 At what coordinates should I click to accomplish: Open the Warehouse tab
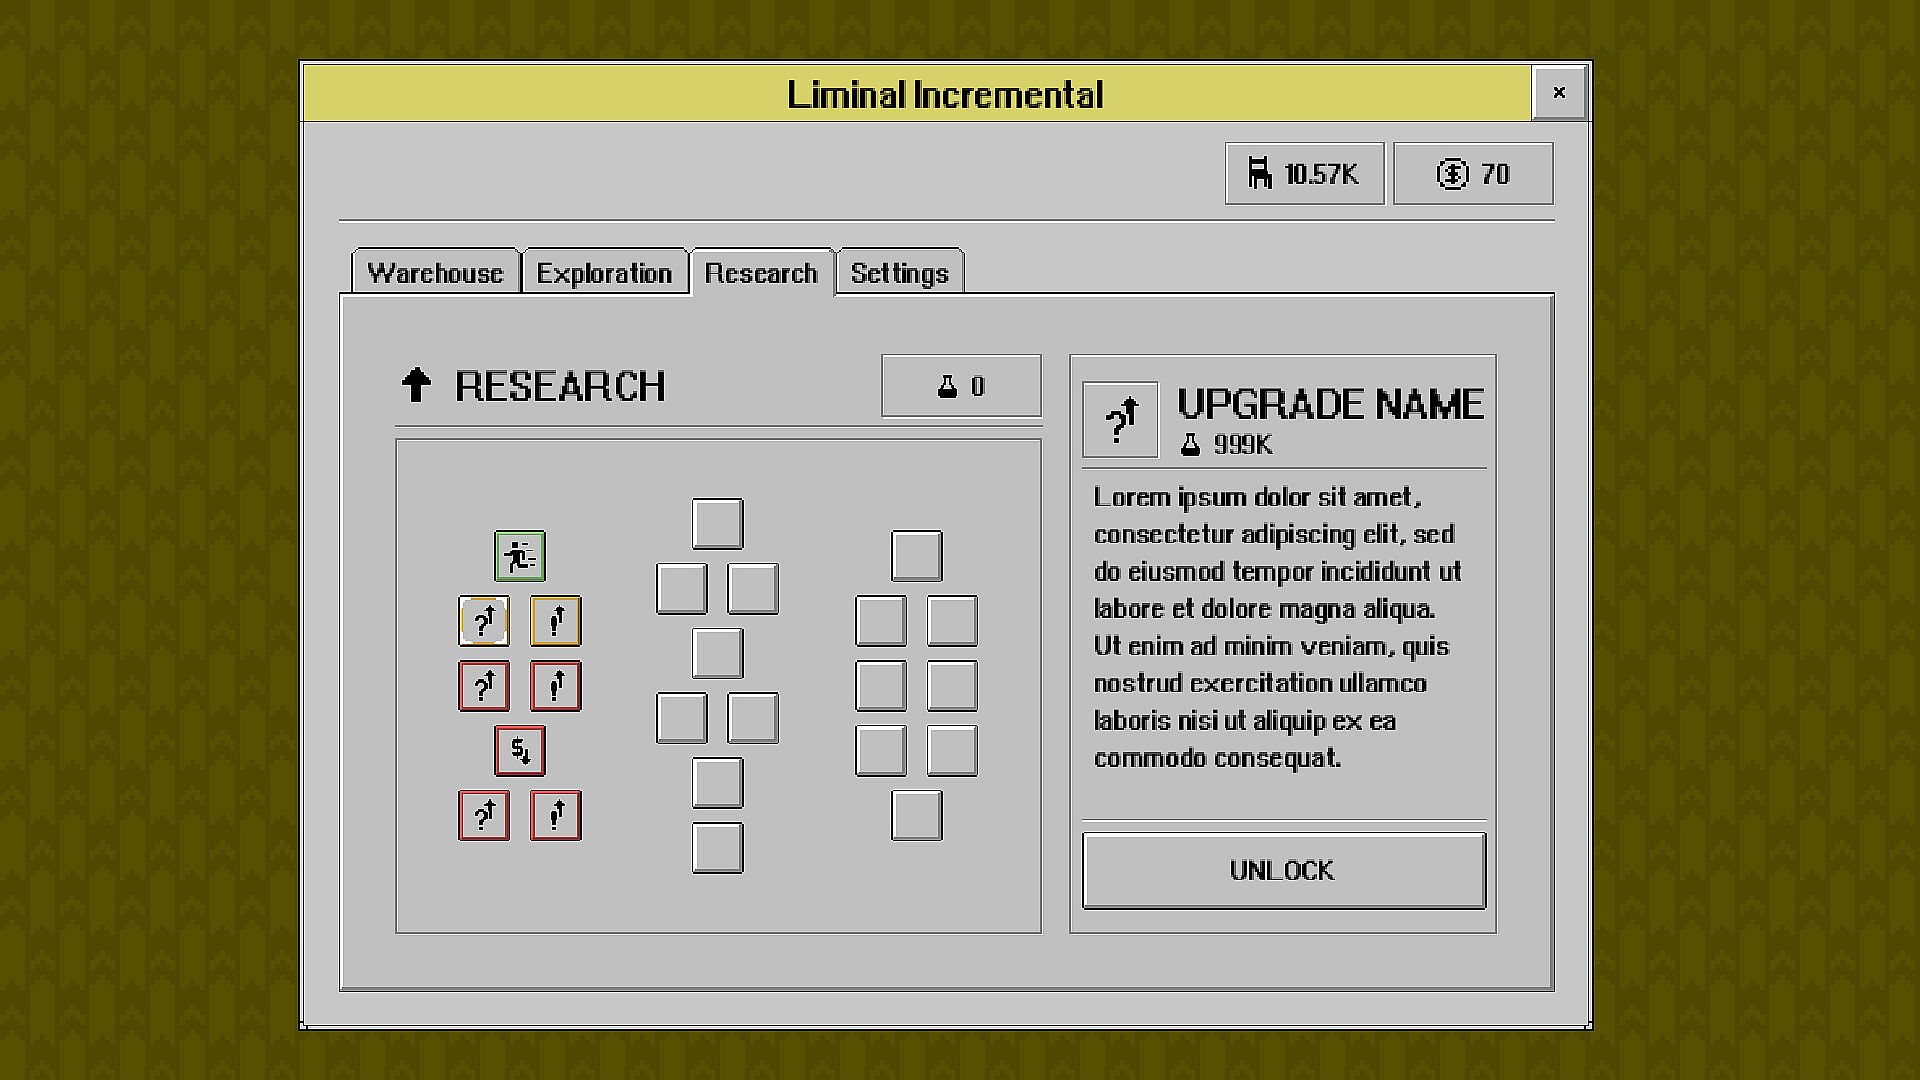(435, 273)
